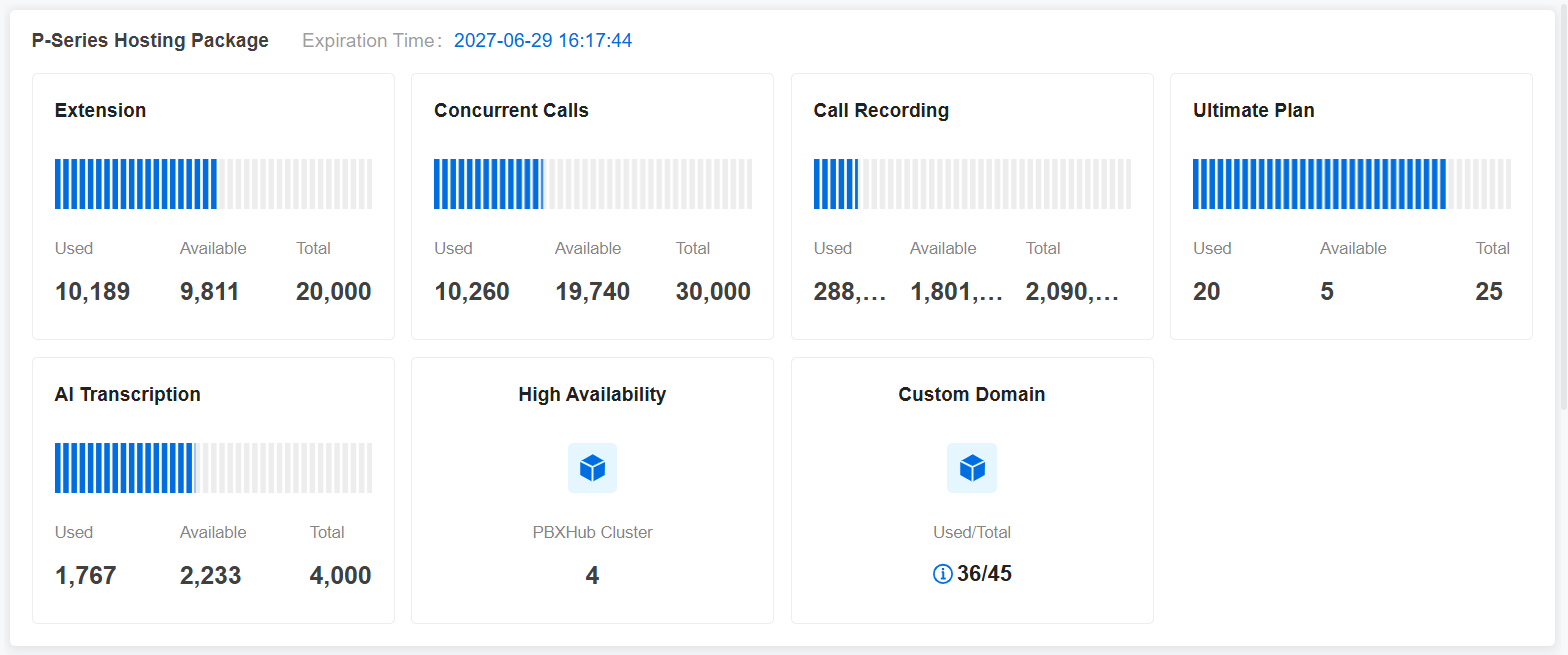This screenshot has width=1568, height=655.
Task: Click the Concurrent Calls card title
Action: pyautogui.click(x=511, y=111)
